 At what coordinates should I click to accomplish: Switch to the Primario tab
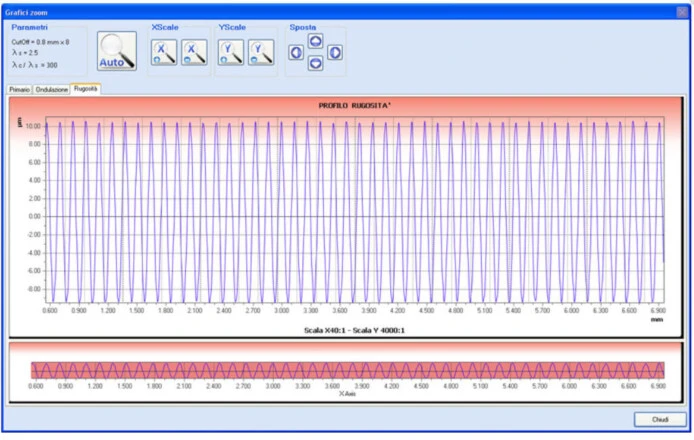(20, 89)
